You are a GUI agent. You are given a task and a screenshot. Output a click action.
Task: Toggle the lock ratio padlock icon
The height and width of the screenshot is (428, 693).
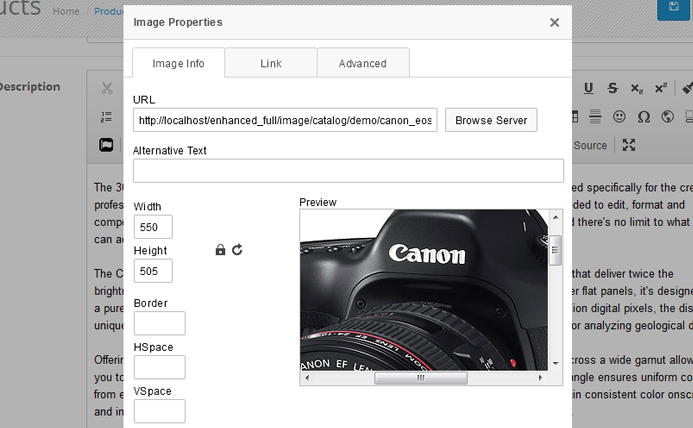[220, 250]
